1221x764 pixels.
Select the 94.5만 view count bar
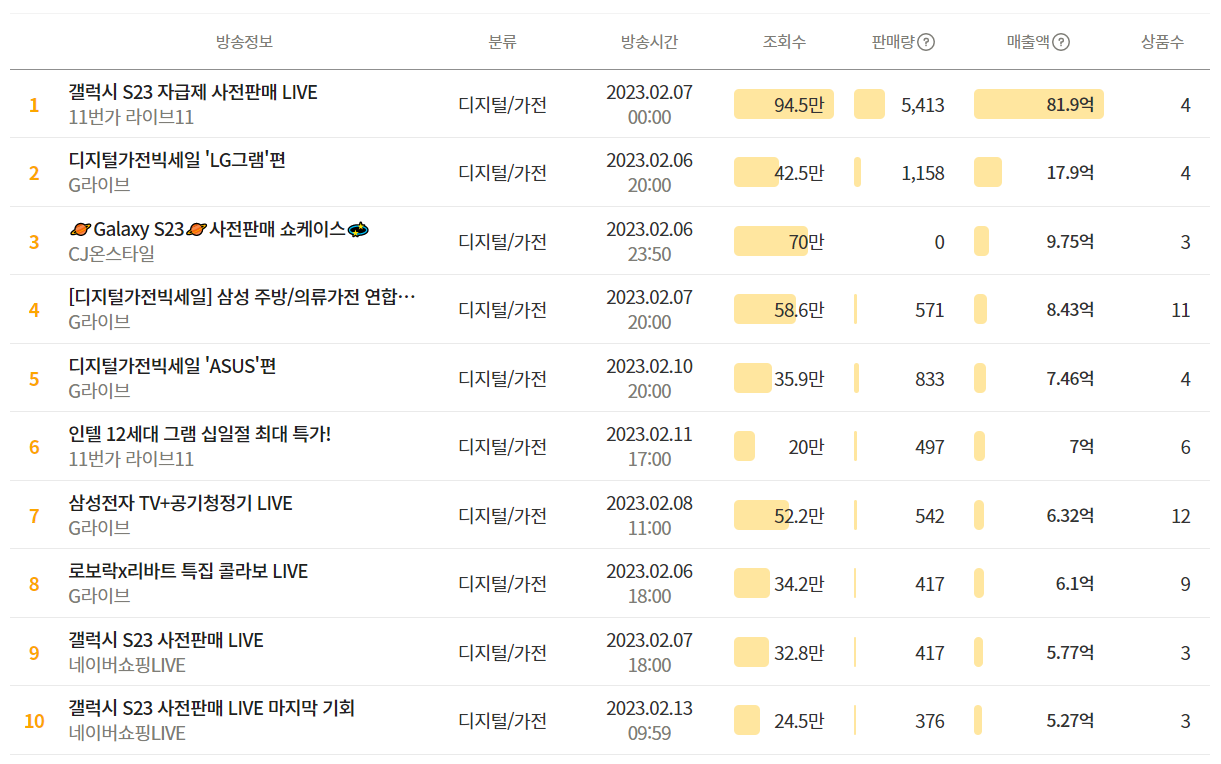tap(784, 104)
